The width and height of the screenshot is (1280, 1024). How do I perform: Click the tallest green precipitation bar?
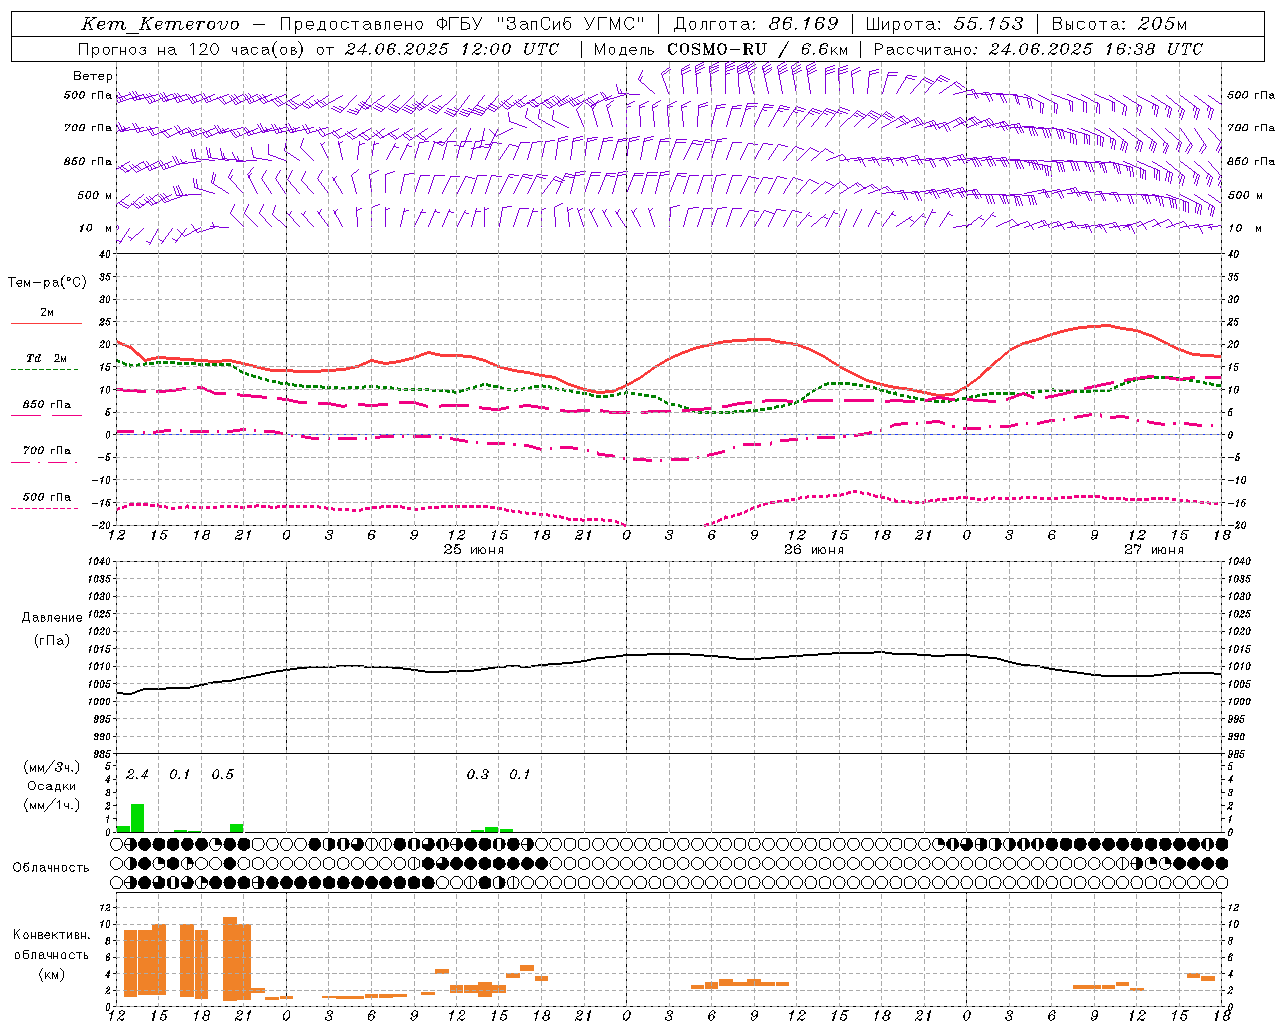(137, 818)
